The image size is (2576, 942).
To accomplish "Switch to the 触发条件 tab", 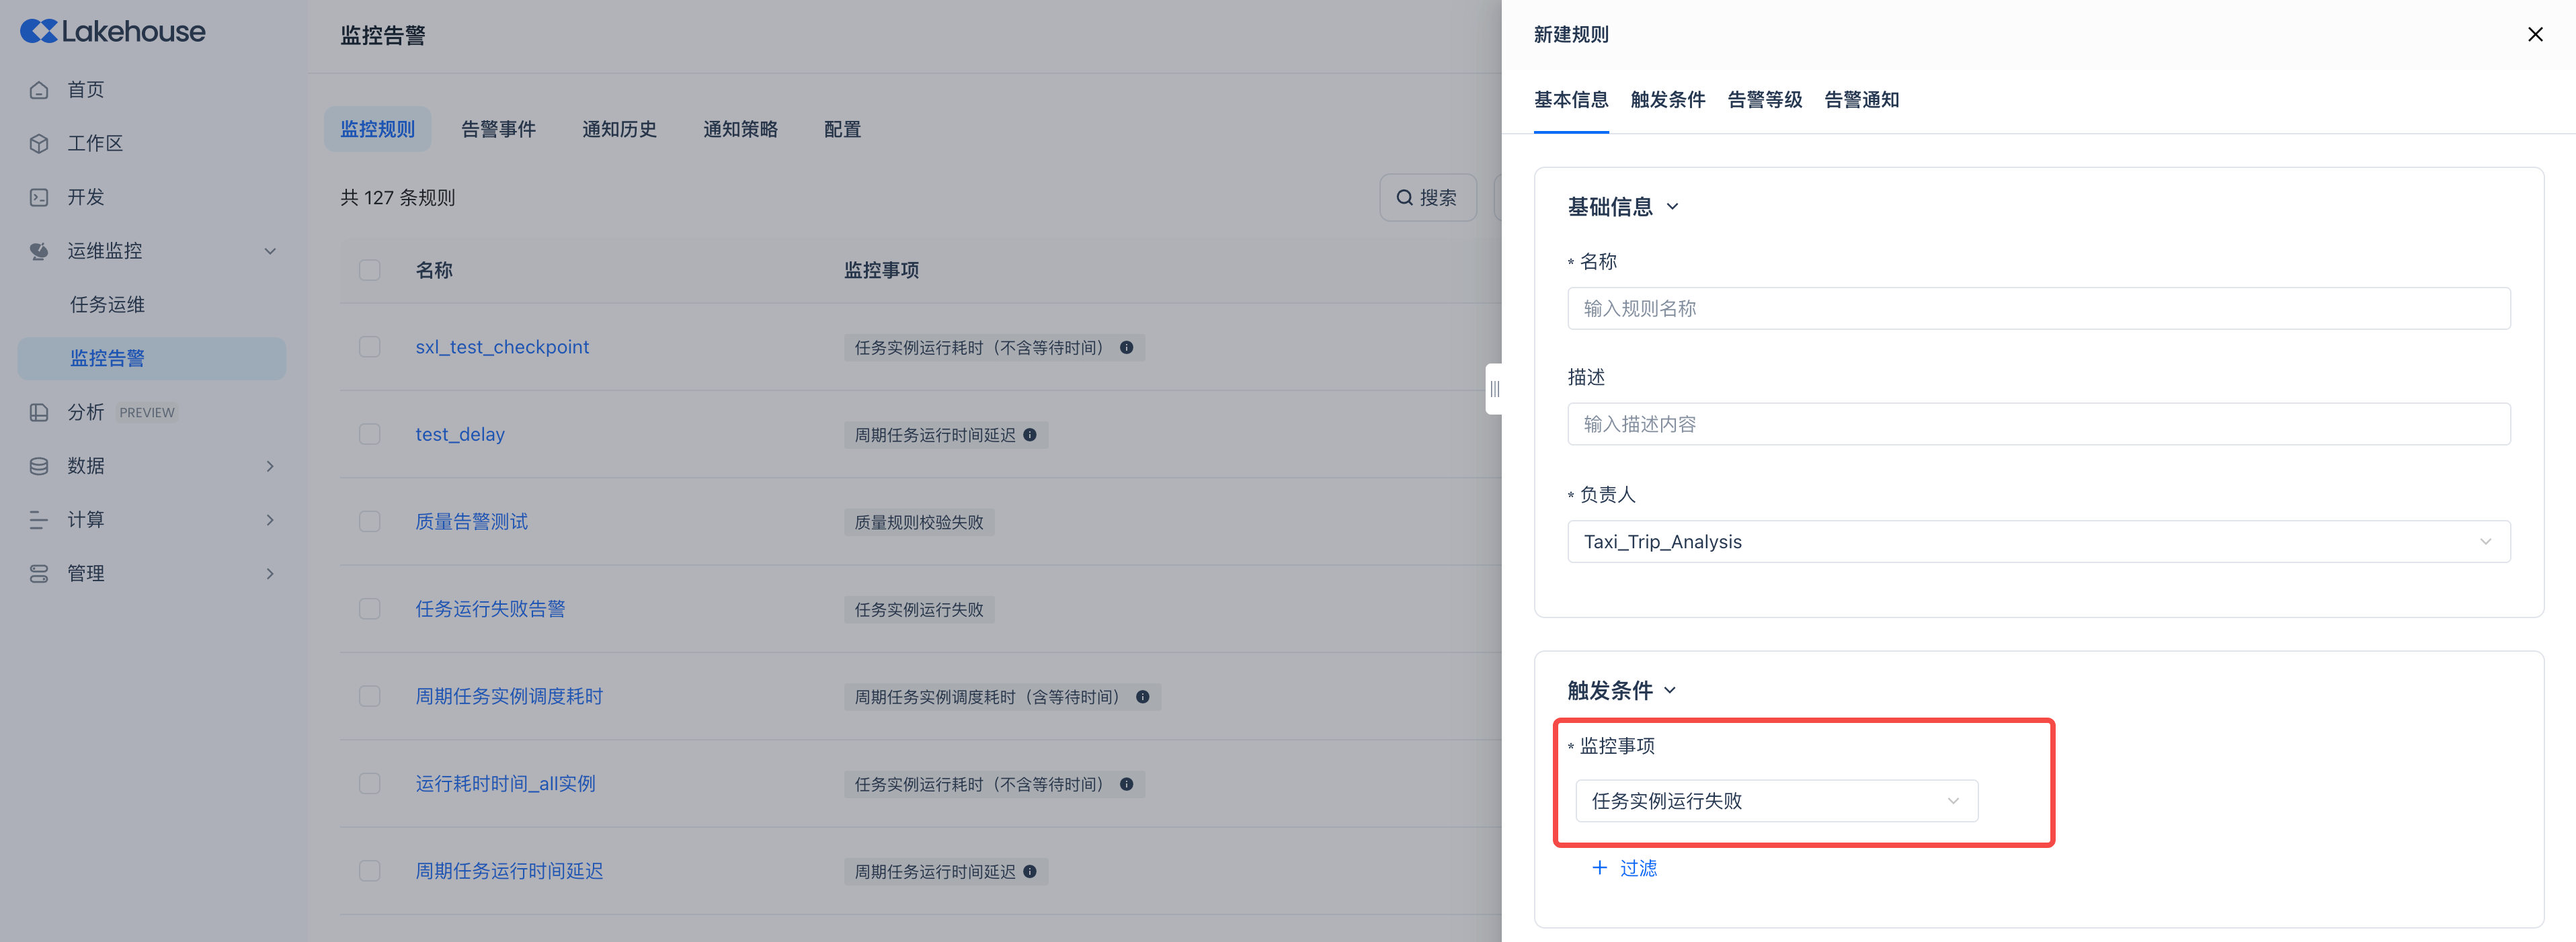I will click(x=1667, y=100).
